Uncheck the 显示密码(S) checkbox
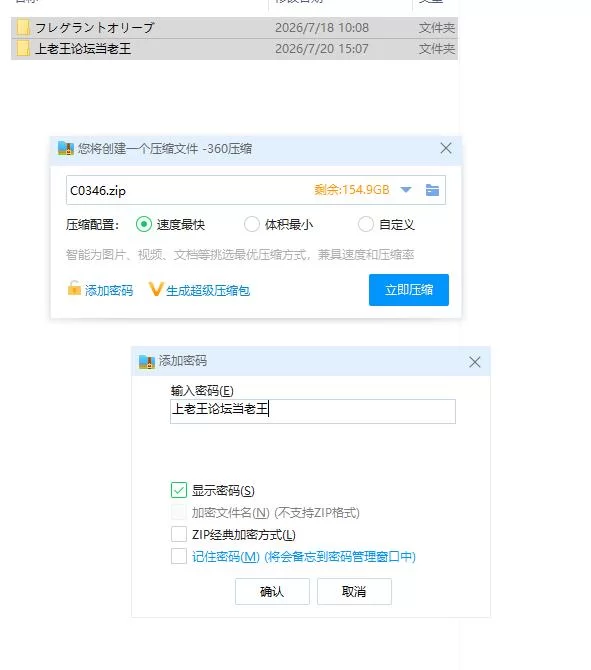 (179, 490)
